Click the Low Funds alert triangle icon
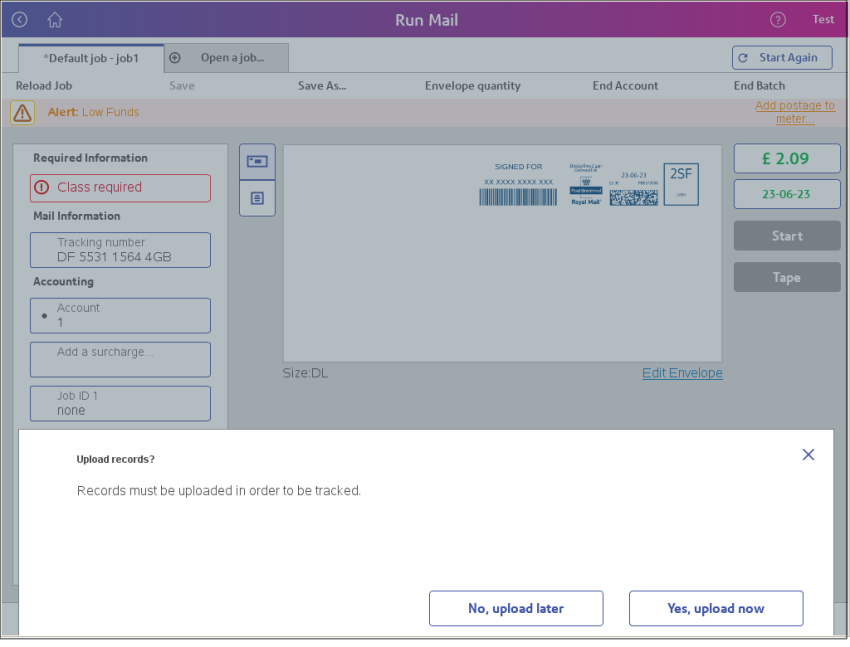This screenshot has height=647, width=850. coord(22,112)
